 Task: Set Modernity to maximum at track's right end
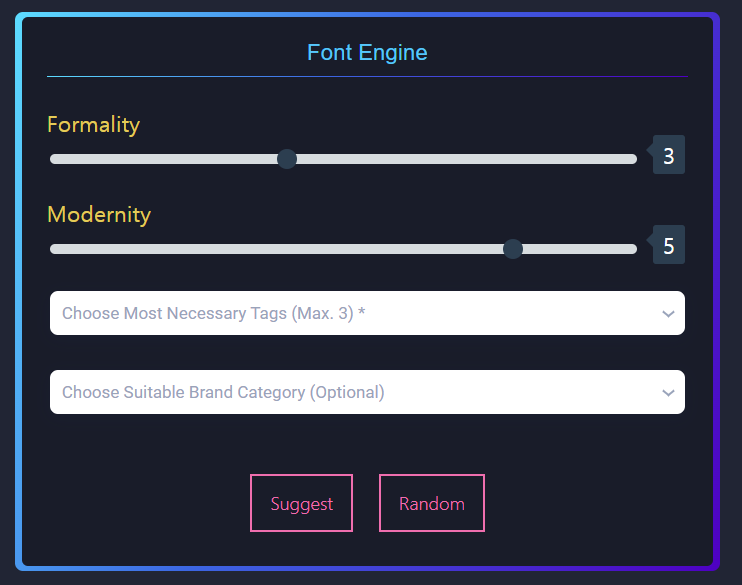pos(634,249)
